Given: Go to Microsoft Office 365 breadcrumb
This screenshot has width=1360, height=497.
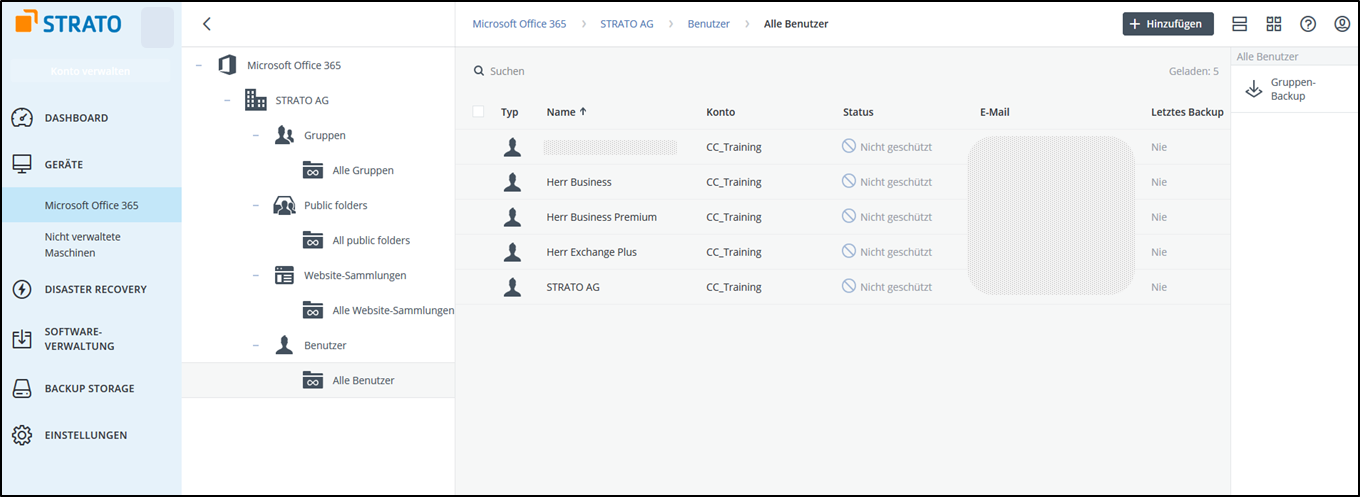Looking at the screenshot, I should coord(519,24).
